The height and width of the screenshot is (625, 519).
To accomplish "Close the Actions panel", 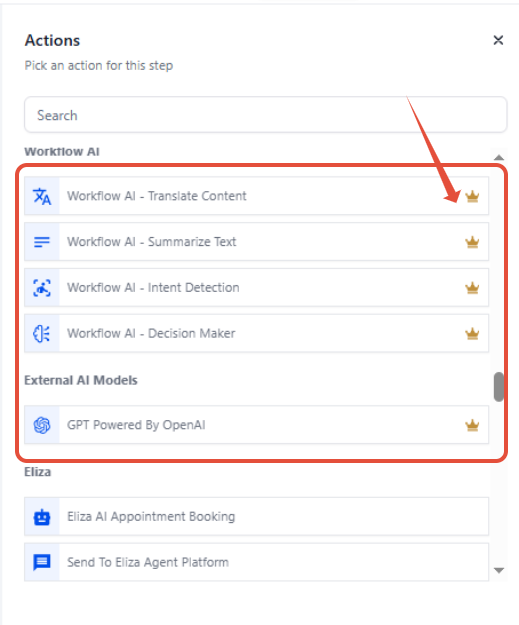I will (x=498, y=40).
